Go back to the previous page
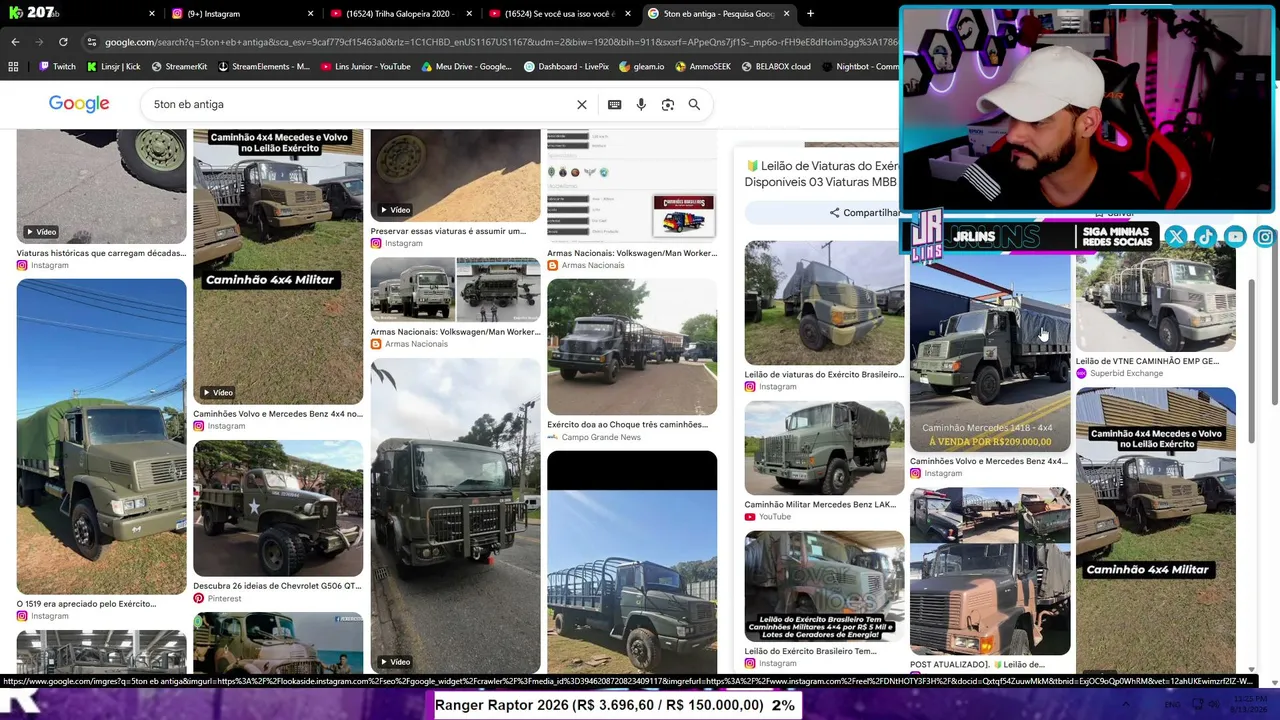Image resolution: width=1280 pixels, height=720 pixels. (x=15, y=42)
